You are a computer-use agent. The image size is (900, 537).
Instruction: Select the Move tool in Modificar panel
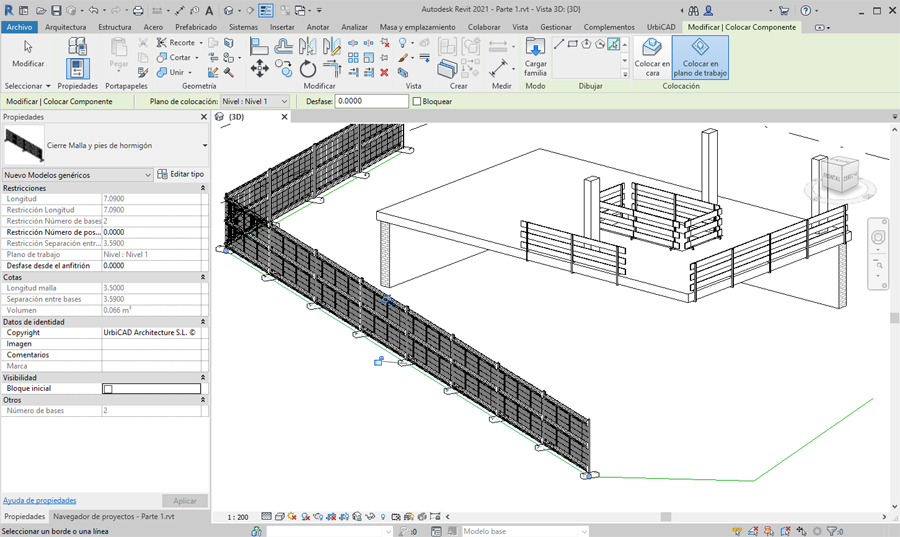259,68
